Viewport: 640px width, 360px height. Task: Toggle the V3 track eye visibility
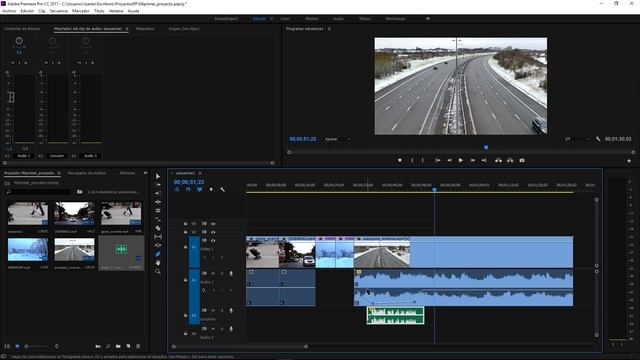[213, 224]
